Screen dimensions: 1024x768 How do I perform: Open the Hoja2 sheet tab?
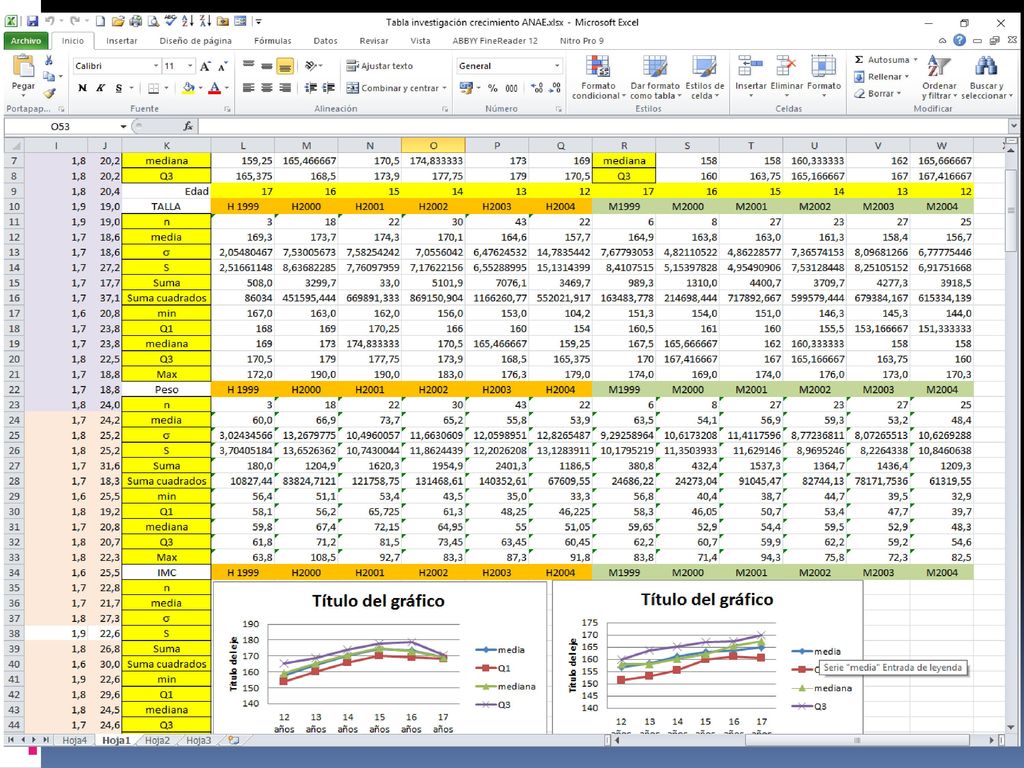pyautogui.click(x=157, y=740)
